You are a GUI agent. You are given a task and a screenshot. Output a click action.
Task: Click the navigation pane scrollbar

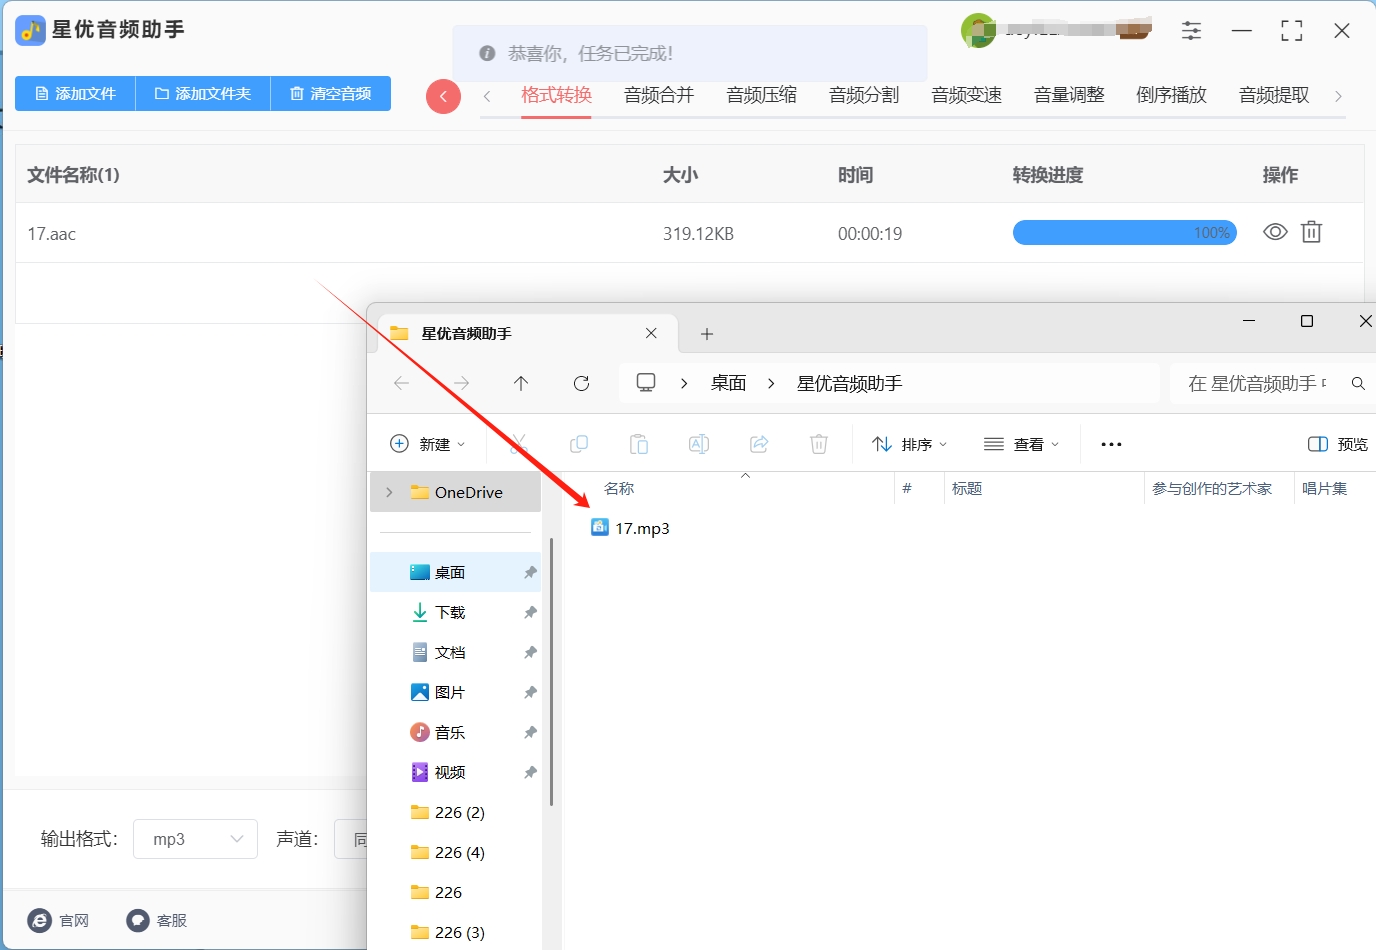pos(551,672)
